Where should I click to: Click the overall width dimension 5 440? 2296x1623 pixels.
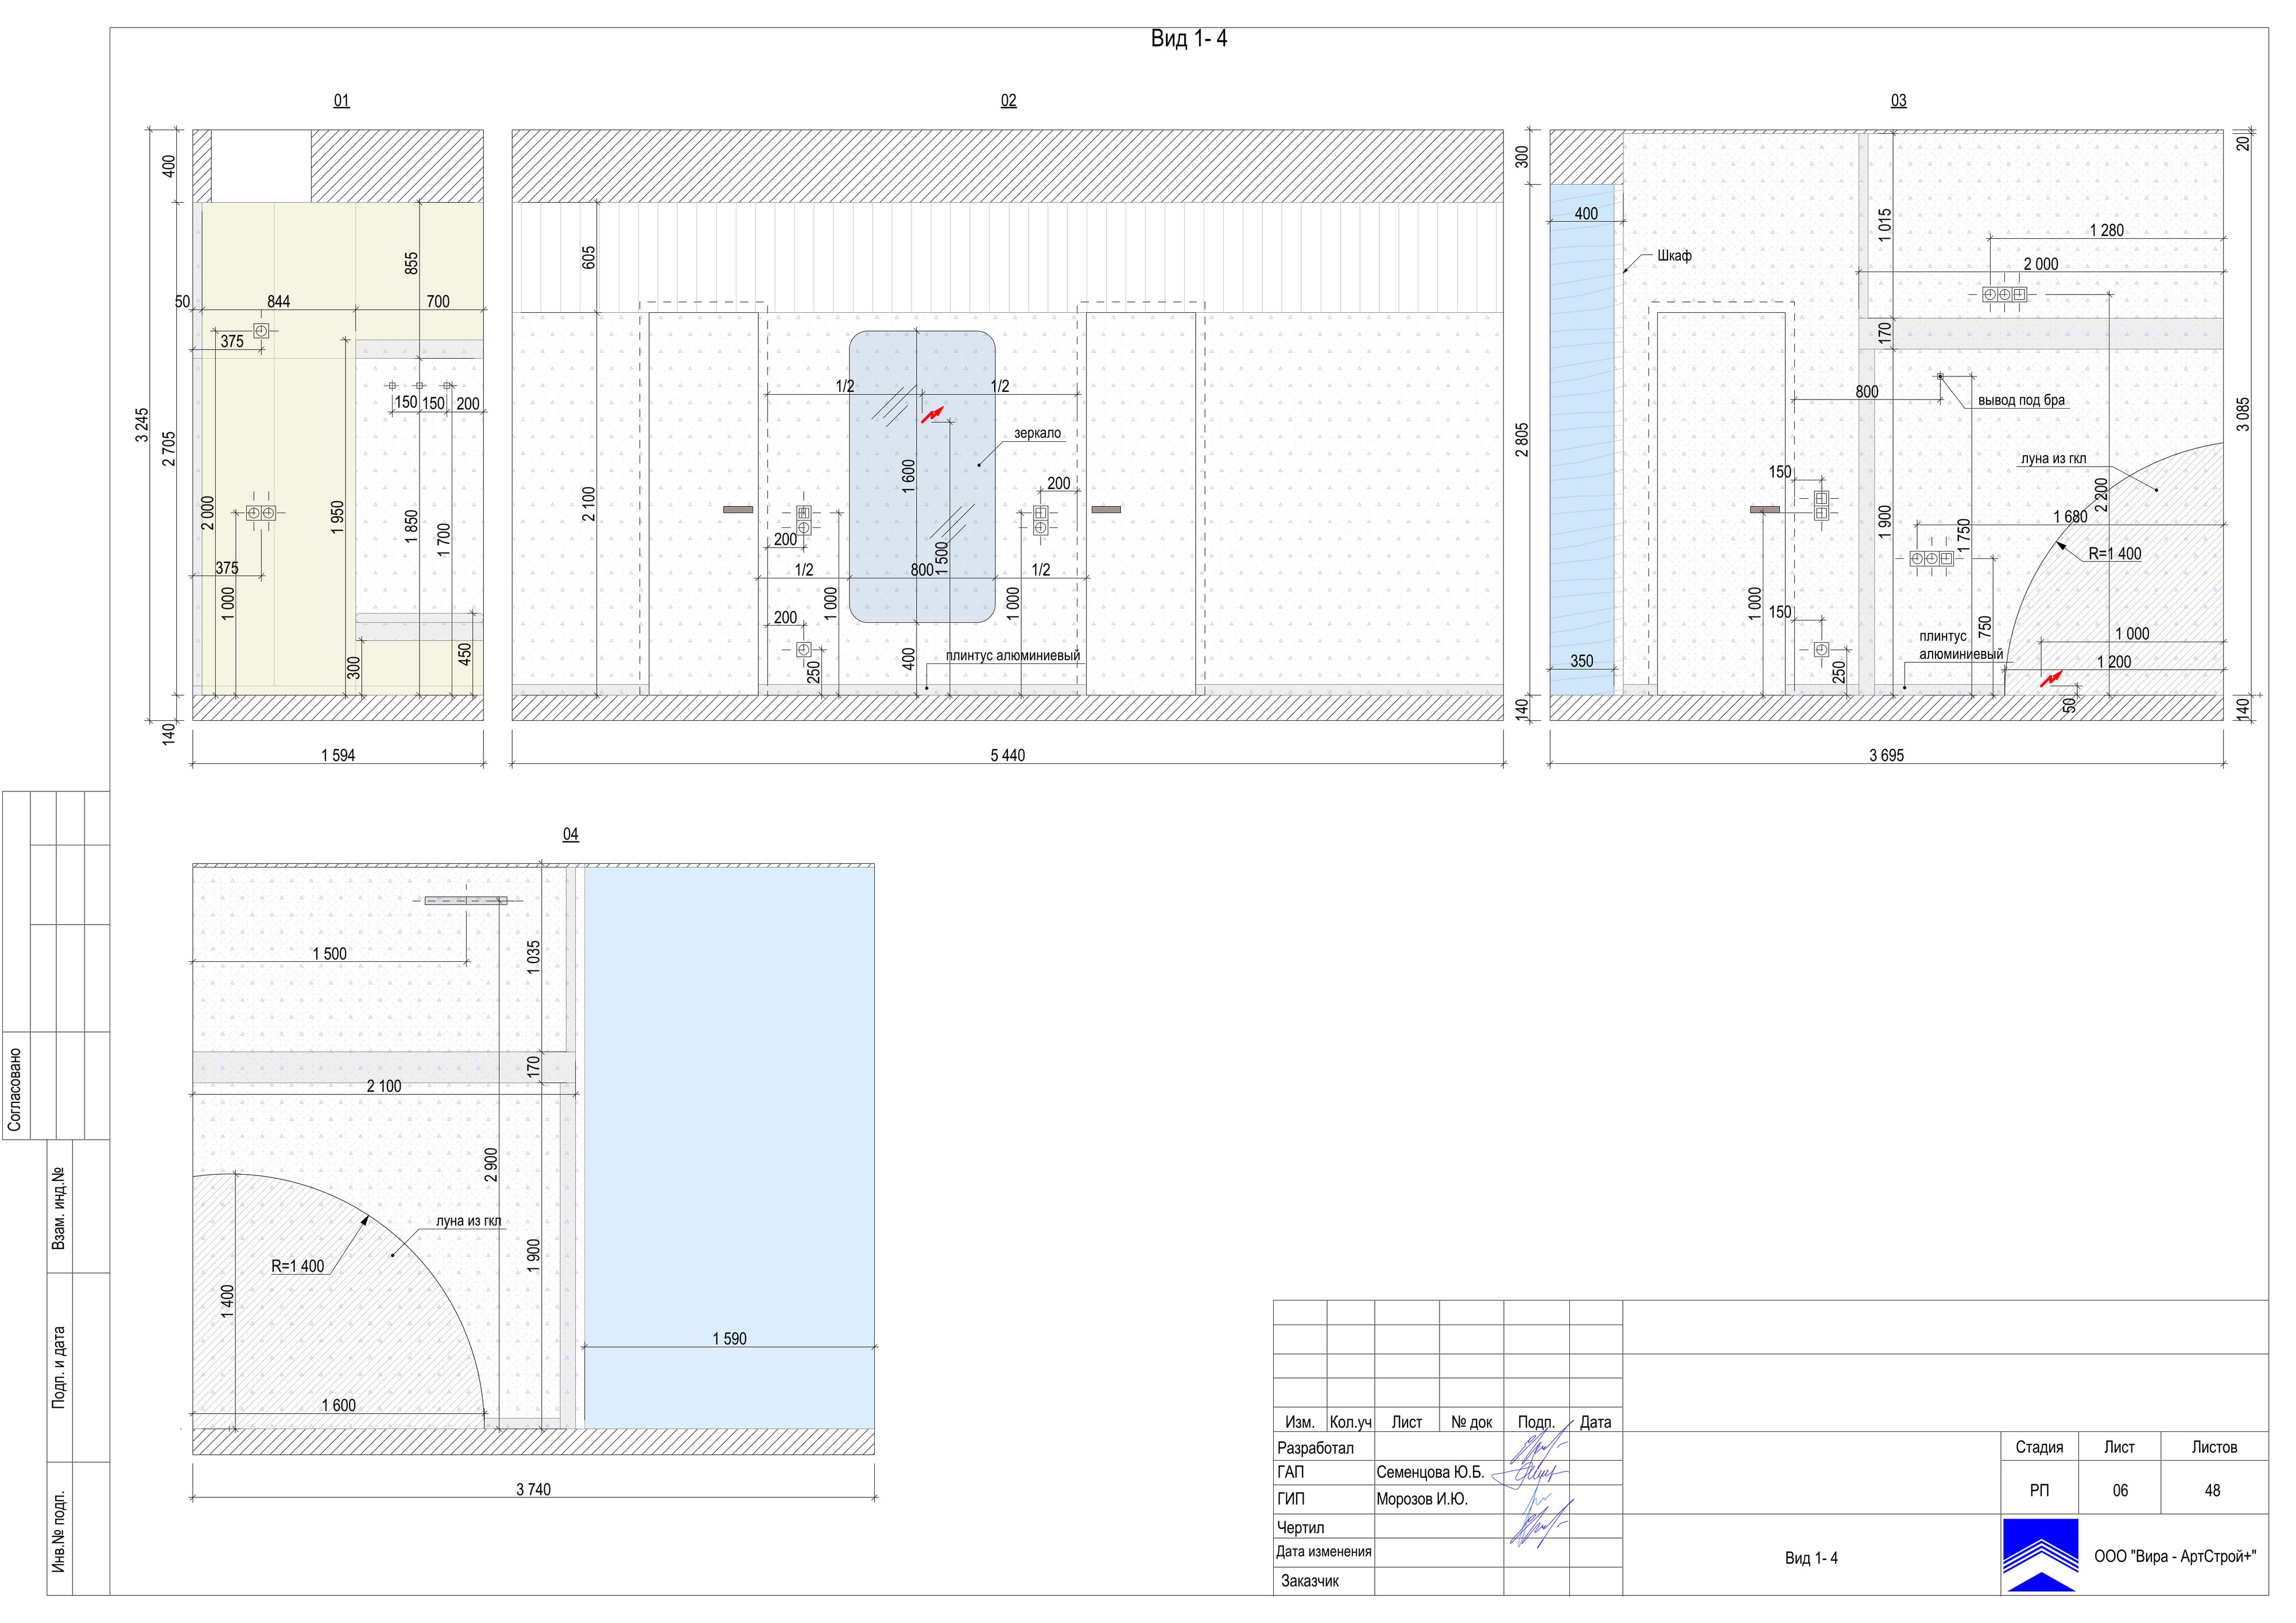pyautogui.click(x=1007, y=756)
